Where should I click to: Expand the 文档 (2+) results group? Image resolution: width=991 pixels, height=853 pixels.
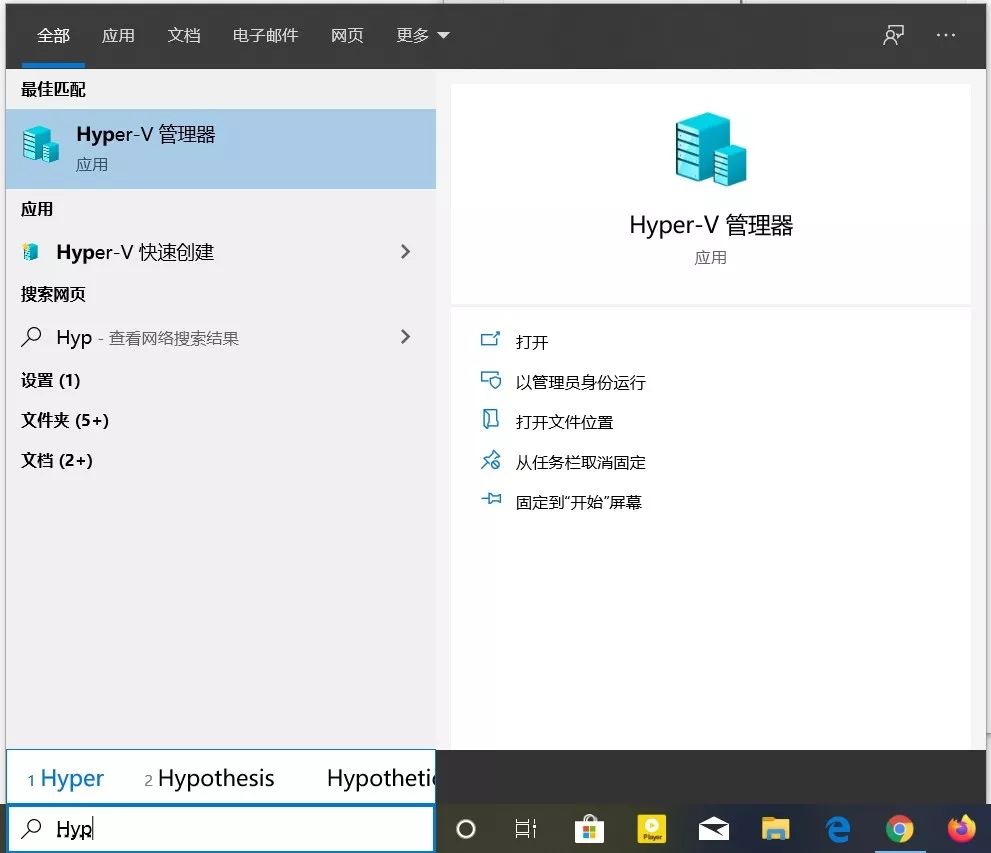56,460
